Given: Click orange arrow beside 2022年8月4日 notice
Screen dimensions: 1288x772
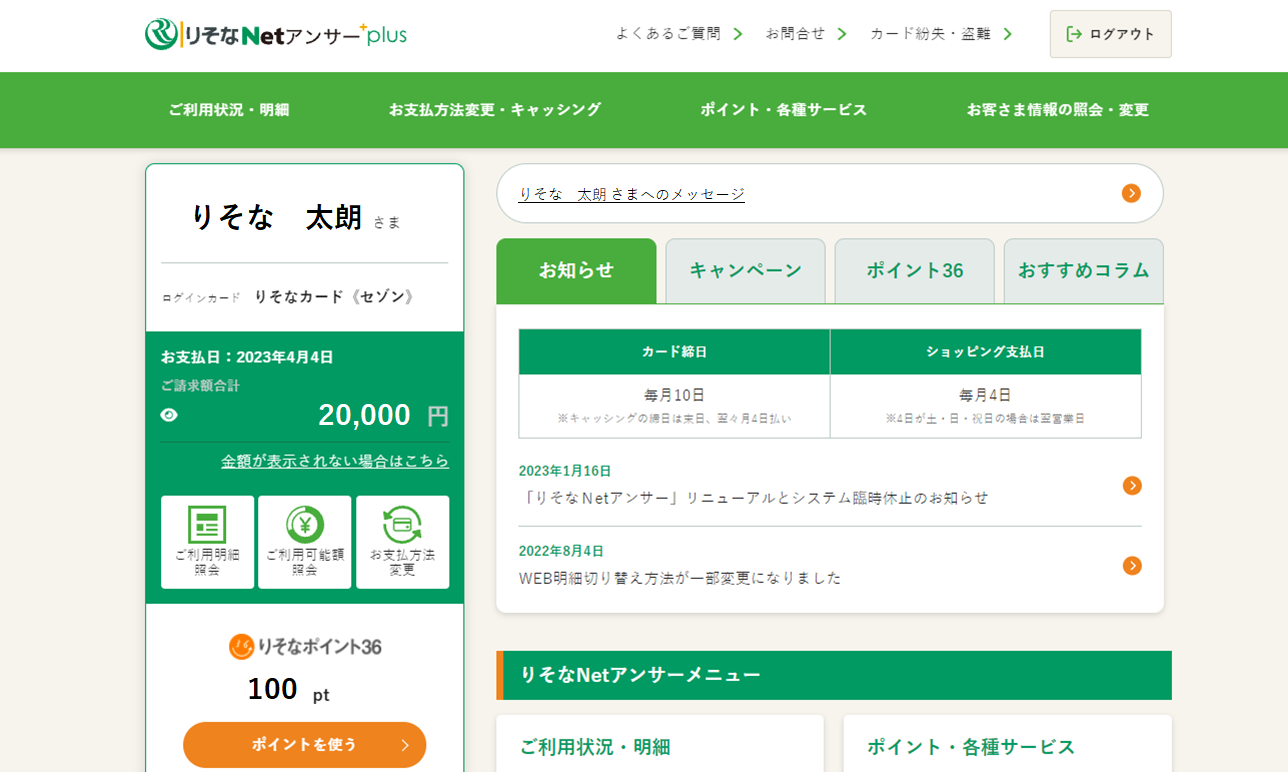Looking at the screenshot, I should (x=1132, y=566).
